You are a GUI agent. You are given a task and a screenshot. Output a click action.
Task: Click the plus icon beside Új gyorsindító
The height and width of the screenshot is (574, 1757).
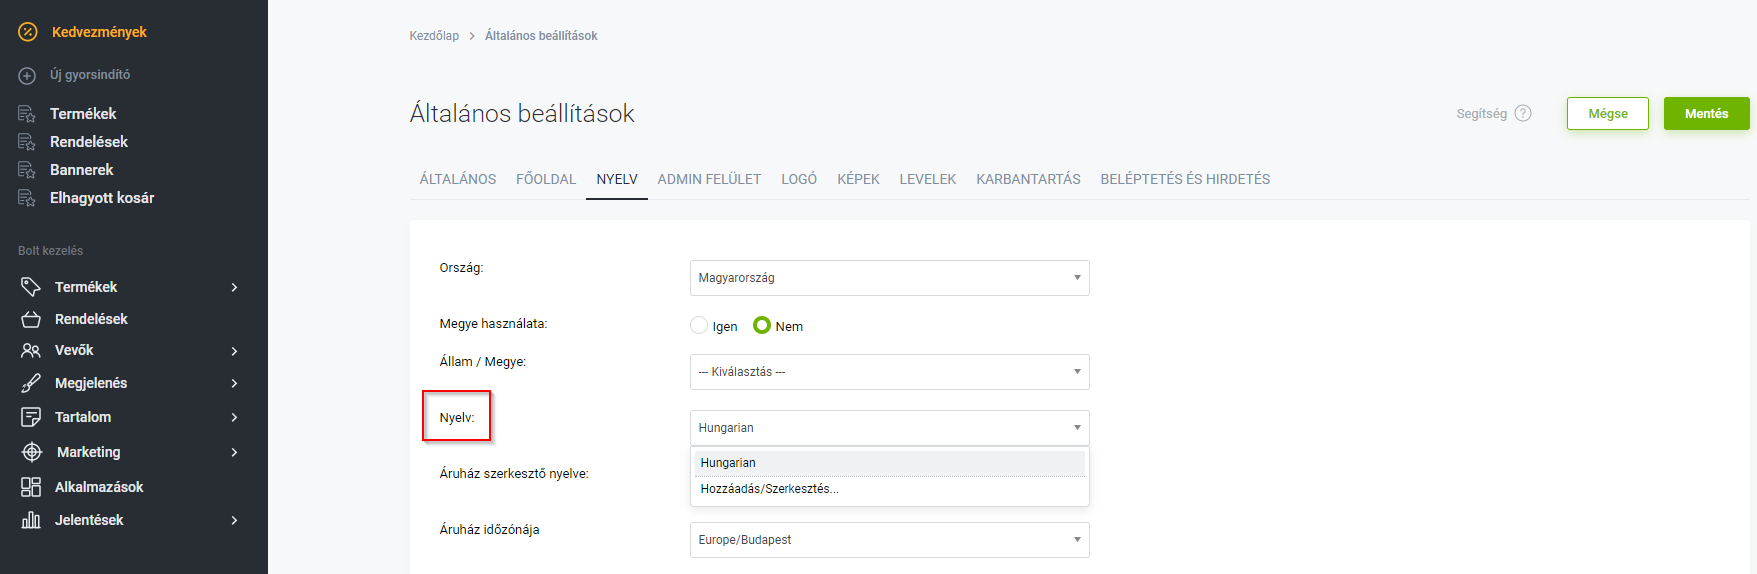coord(28,76)
